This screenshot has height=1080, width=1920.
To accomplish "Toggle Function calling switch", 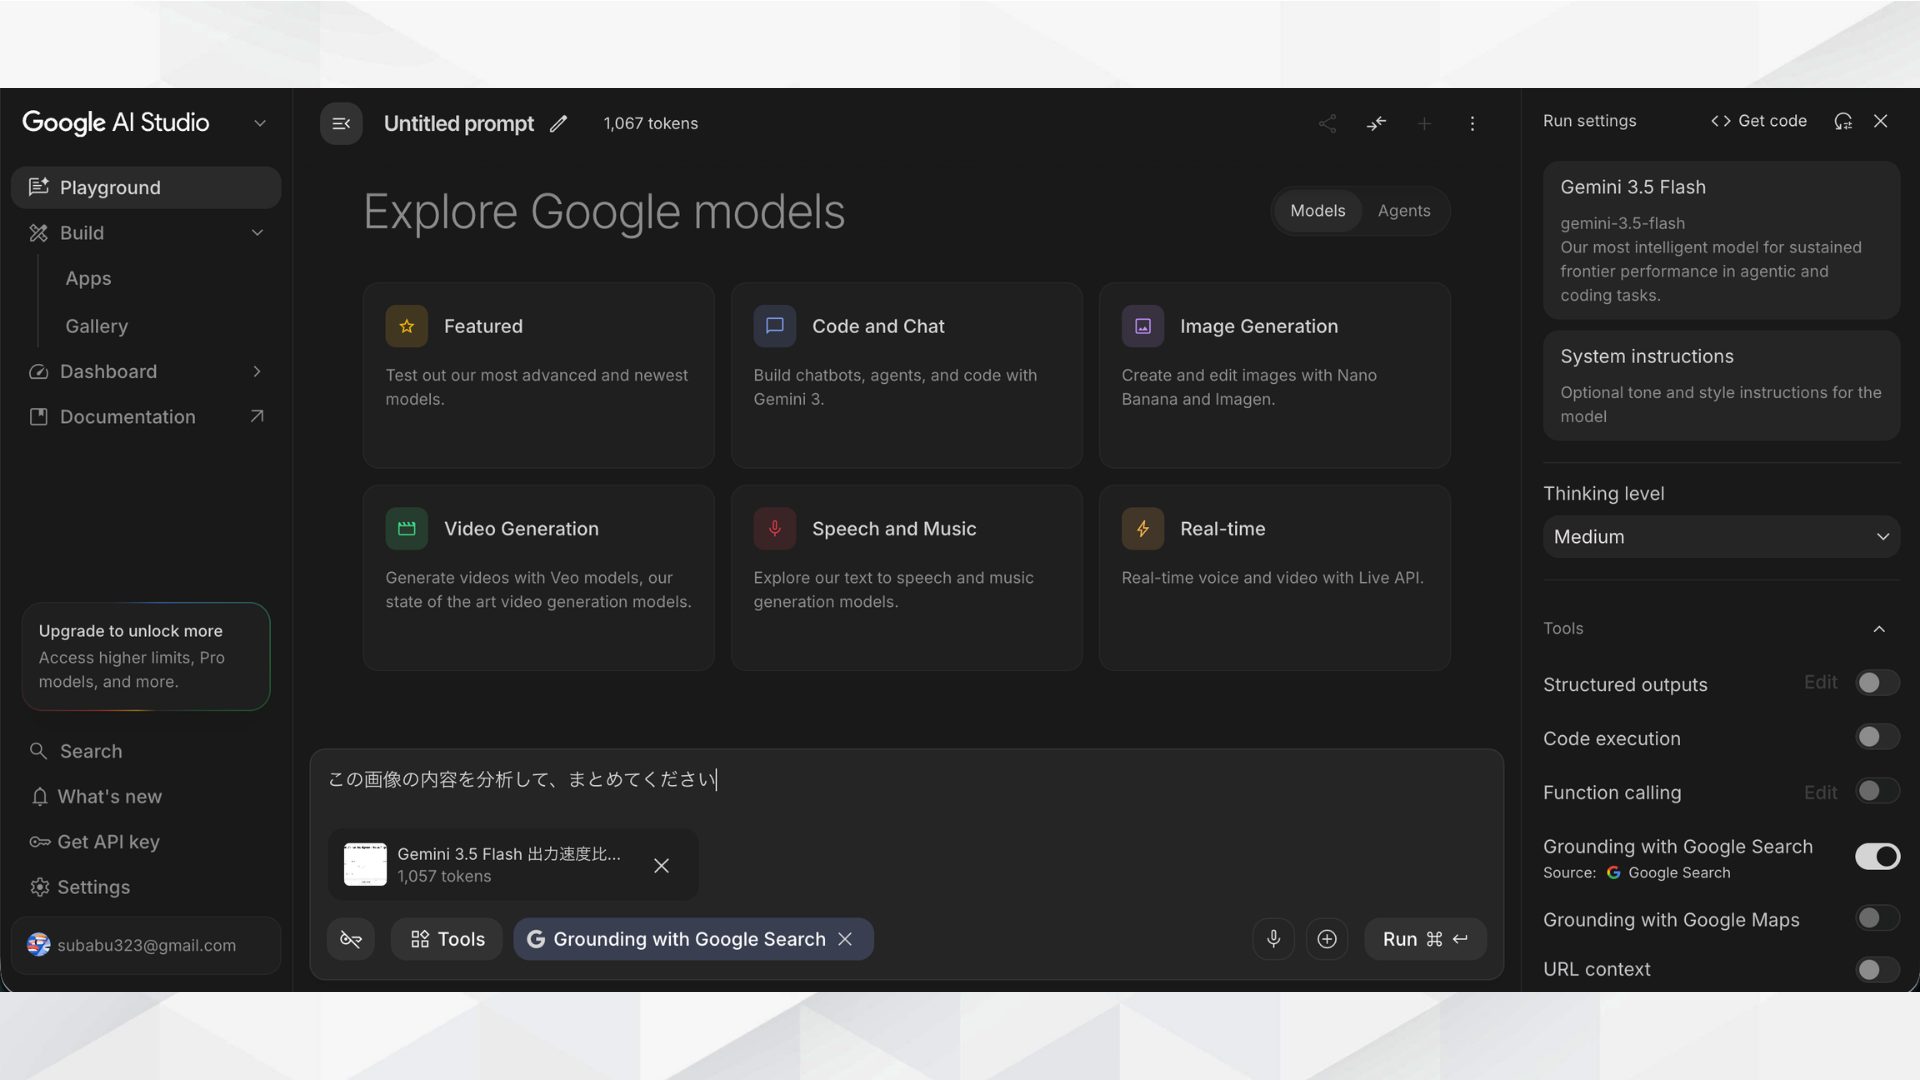I will [1877, 791].
